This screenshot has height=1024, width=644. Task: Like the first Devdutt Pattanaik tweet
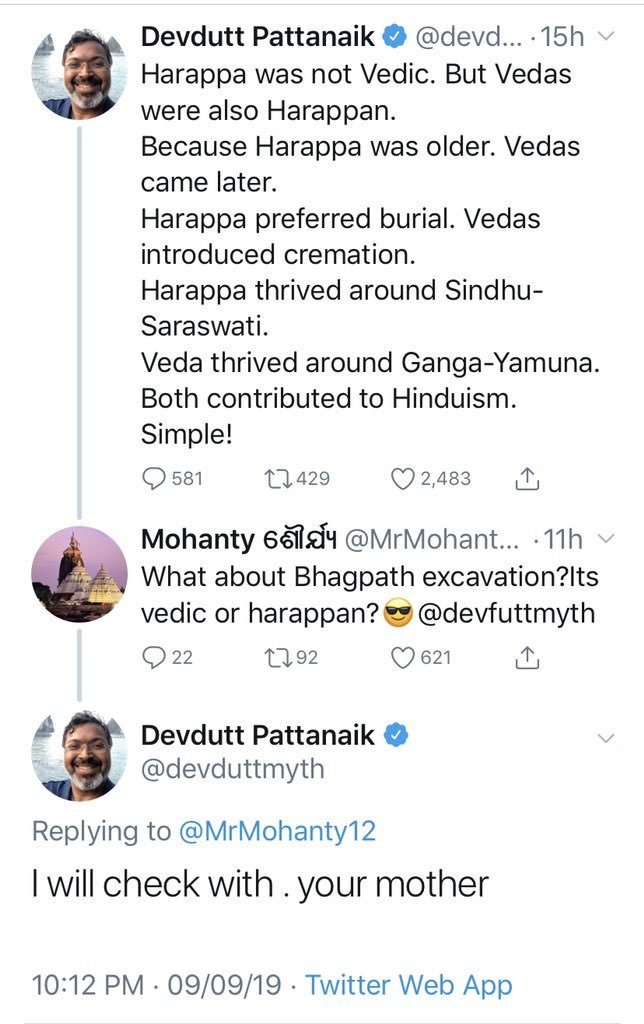(402, 479)
